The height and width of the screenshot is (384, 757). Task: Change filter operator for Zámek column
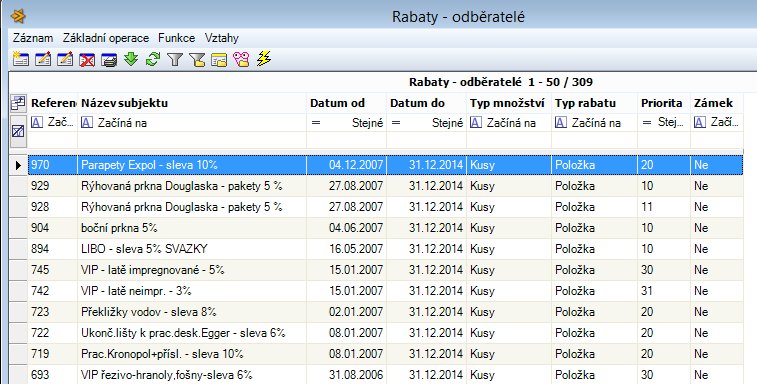(700, 123)
